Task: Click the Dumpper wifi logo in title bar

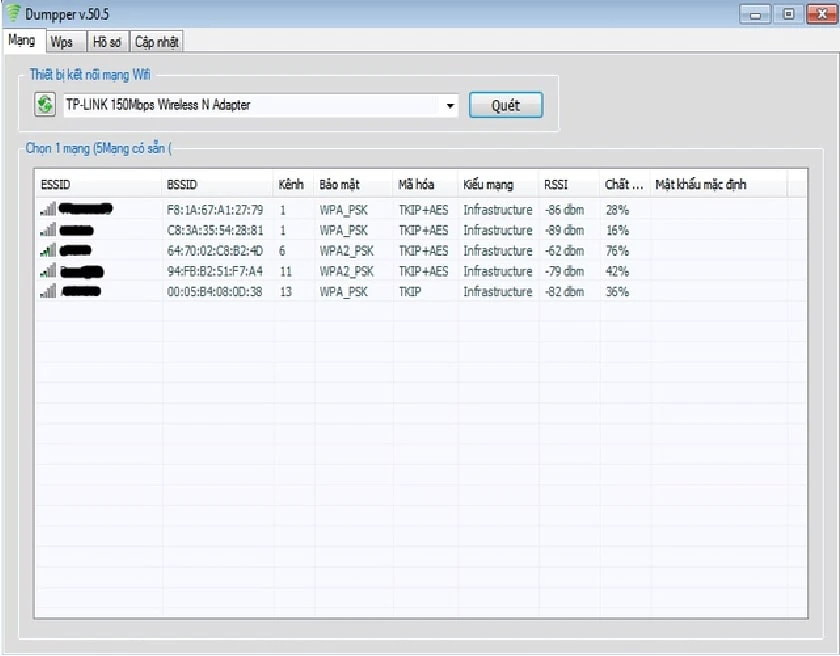Action: click(x=13, y=13)
